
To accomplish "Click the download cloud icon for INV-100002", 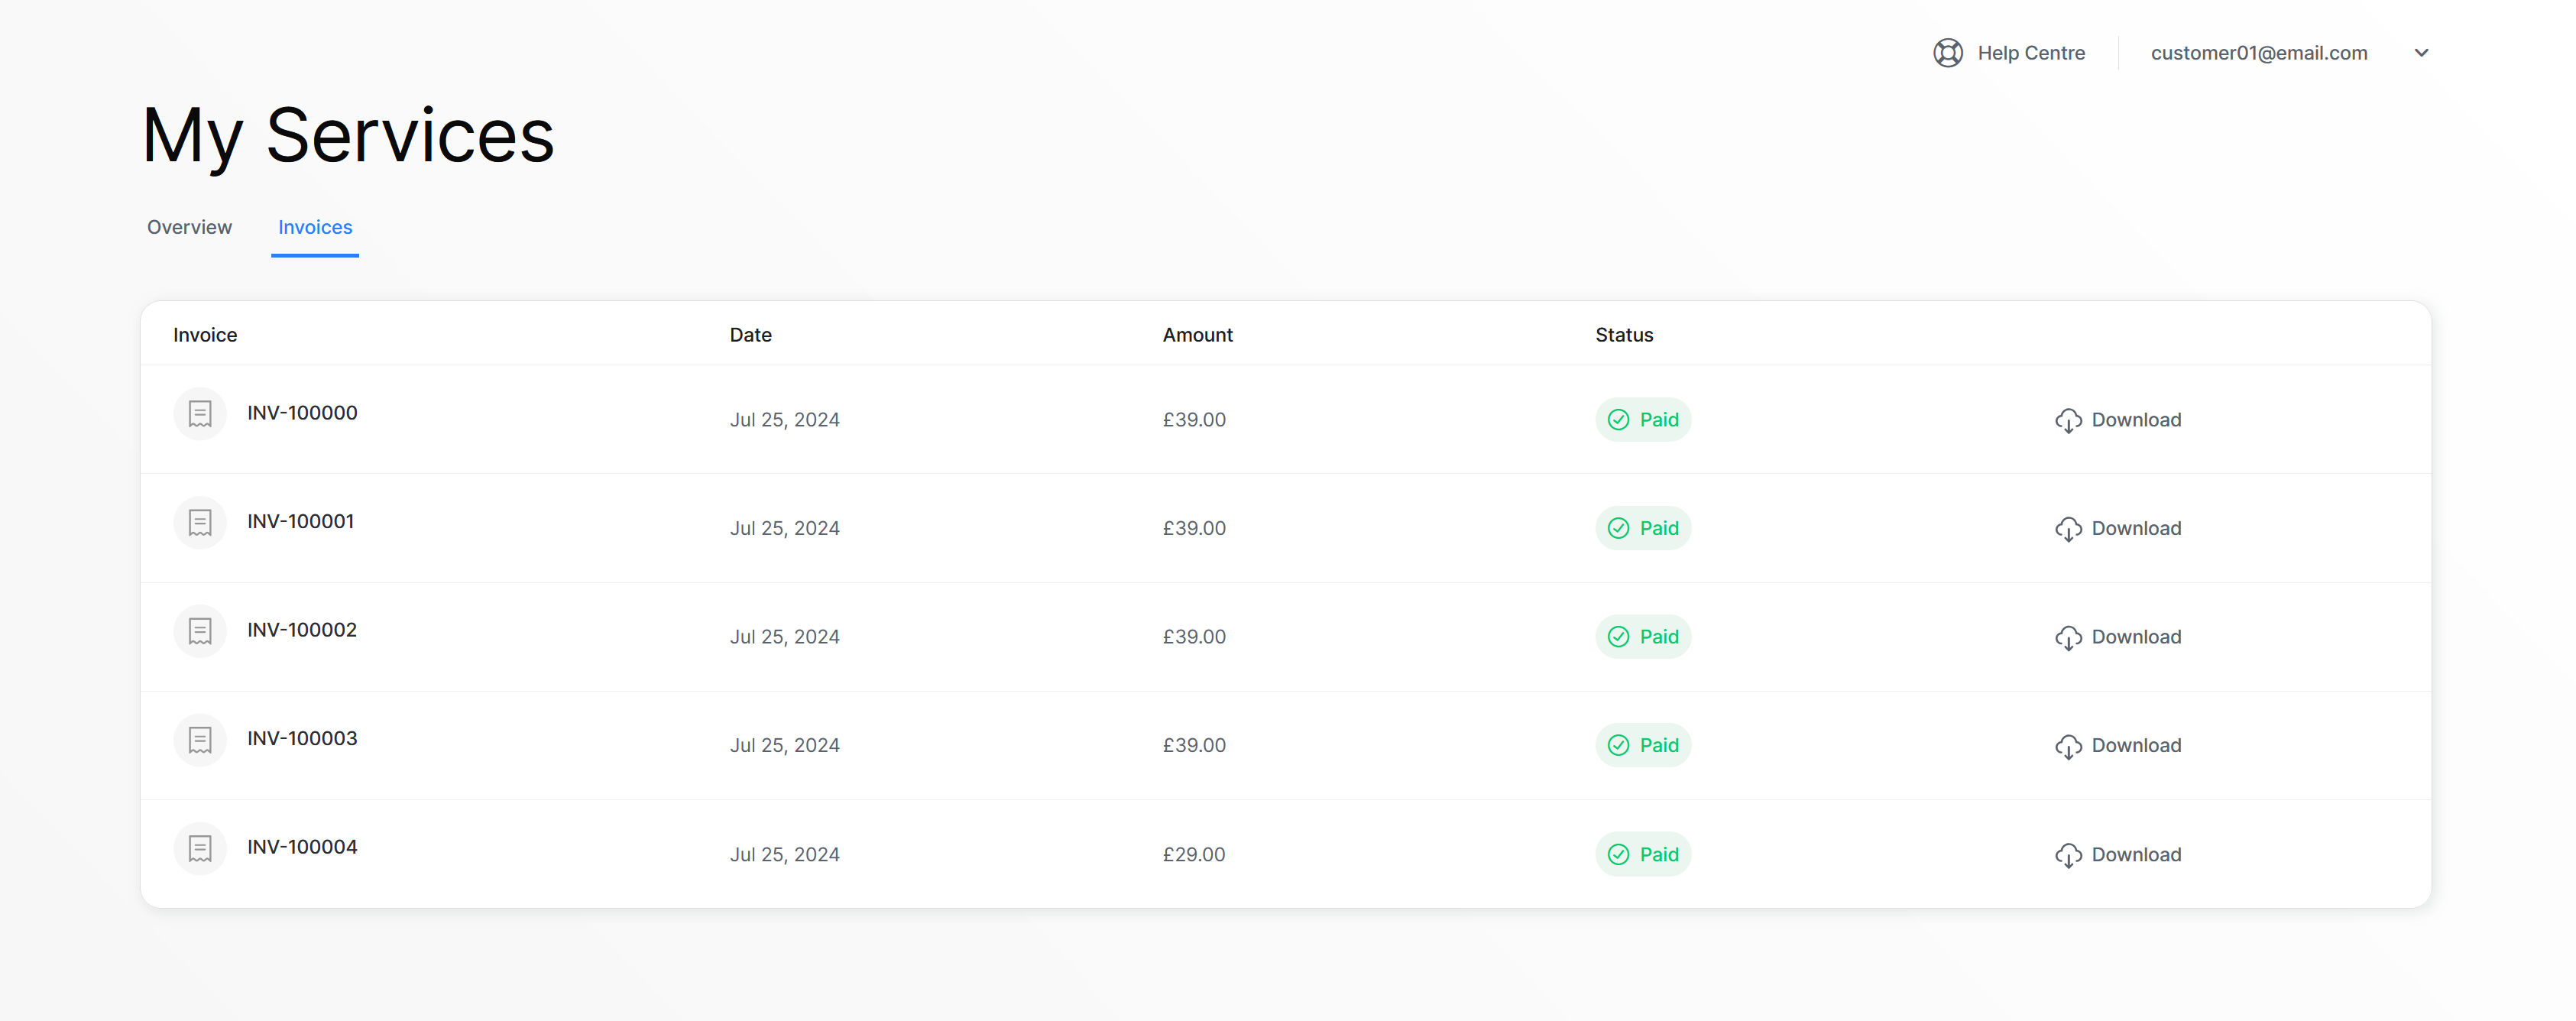I will [2068, 637].
